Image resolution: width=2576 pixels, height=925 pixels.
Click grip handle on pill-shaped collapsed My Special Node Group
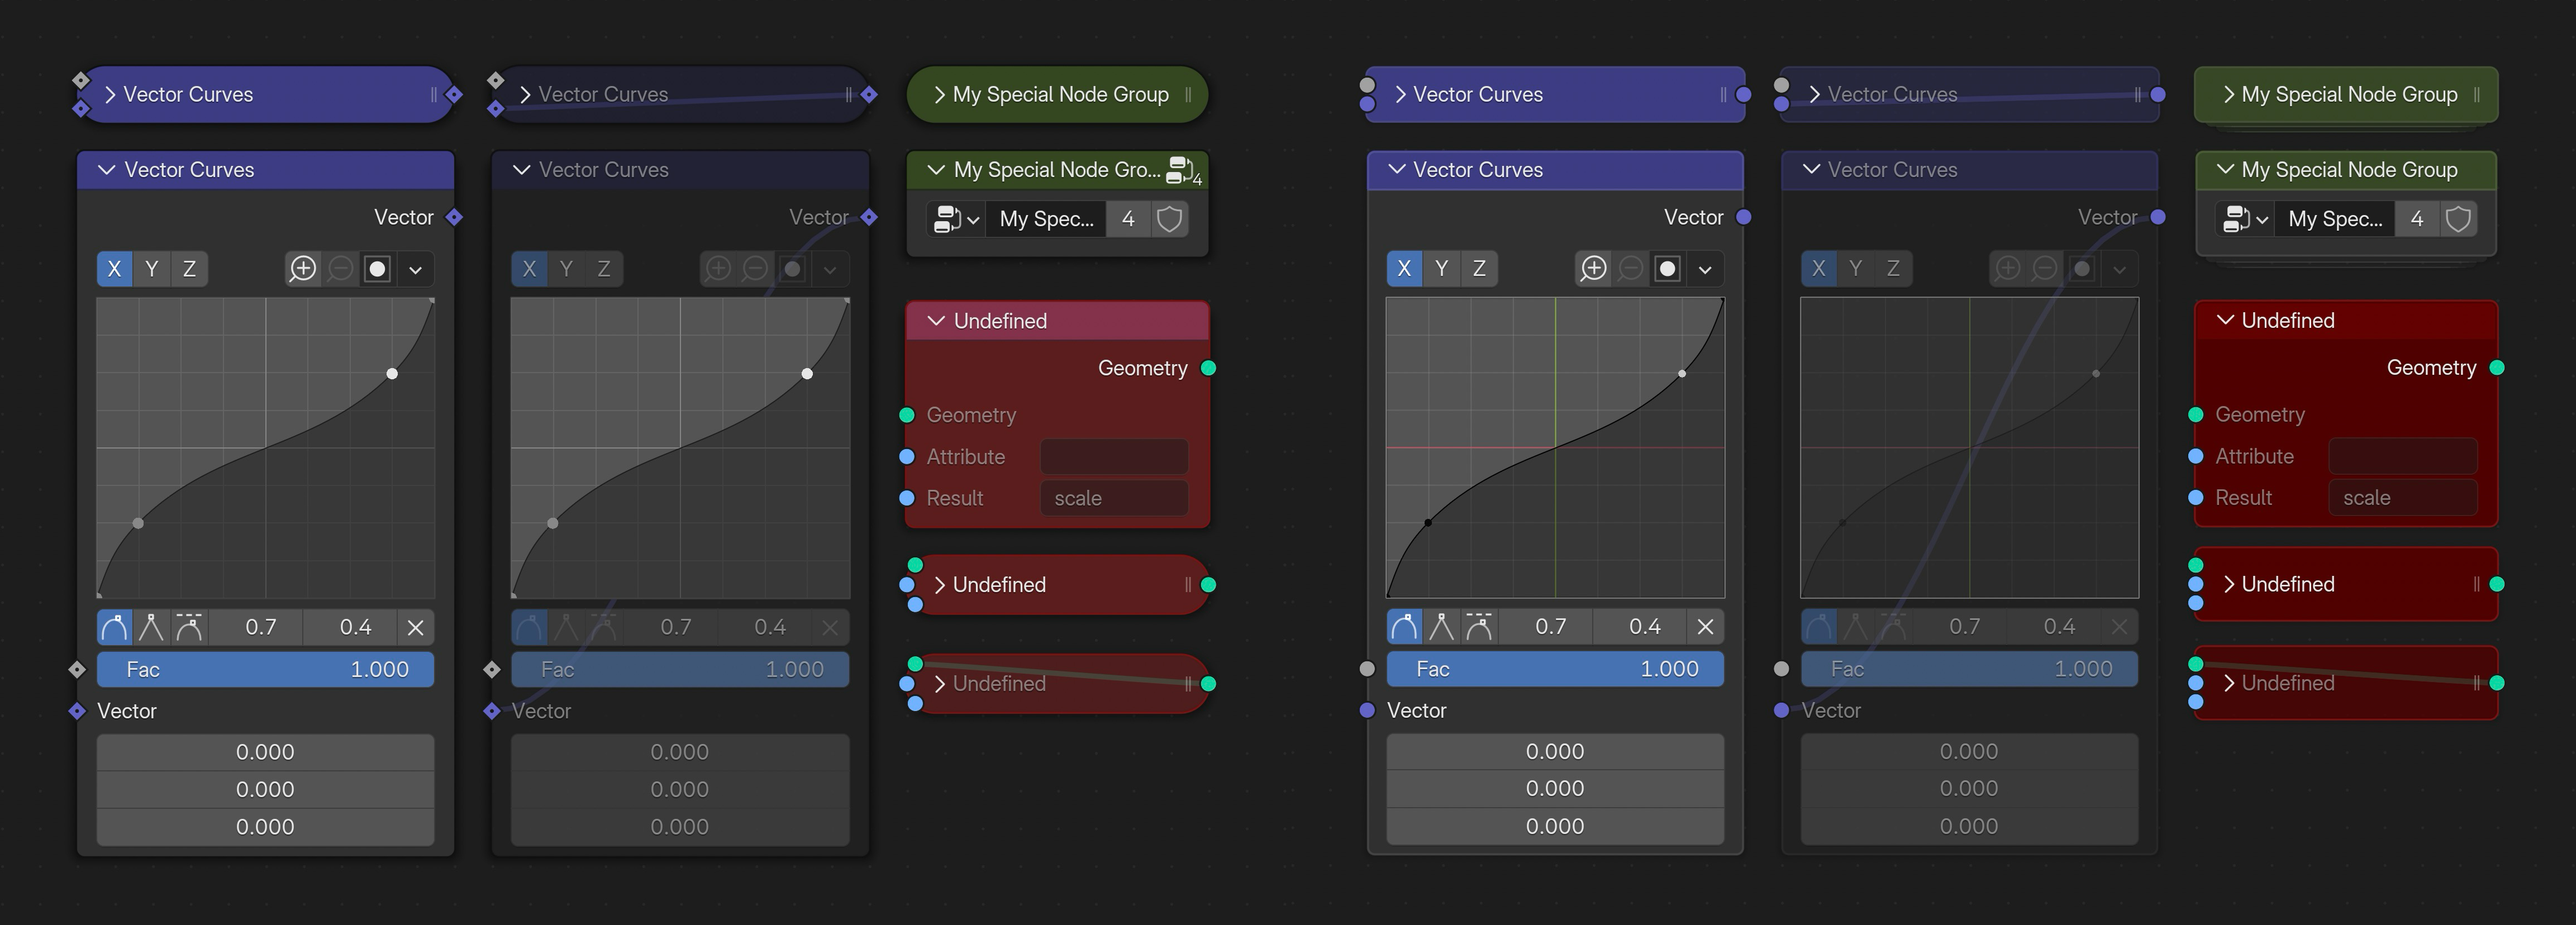[x=1188, y=95]
